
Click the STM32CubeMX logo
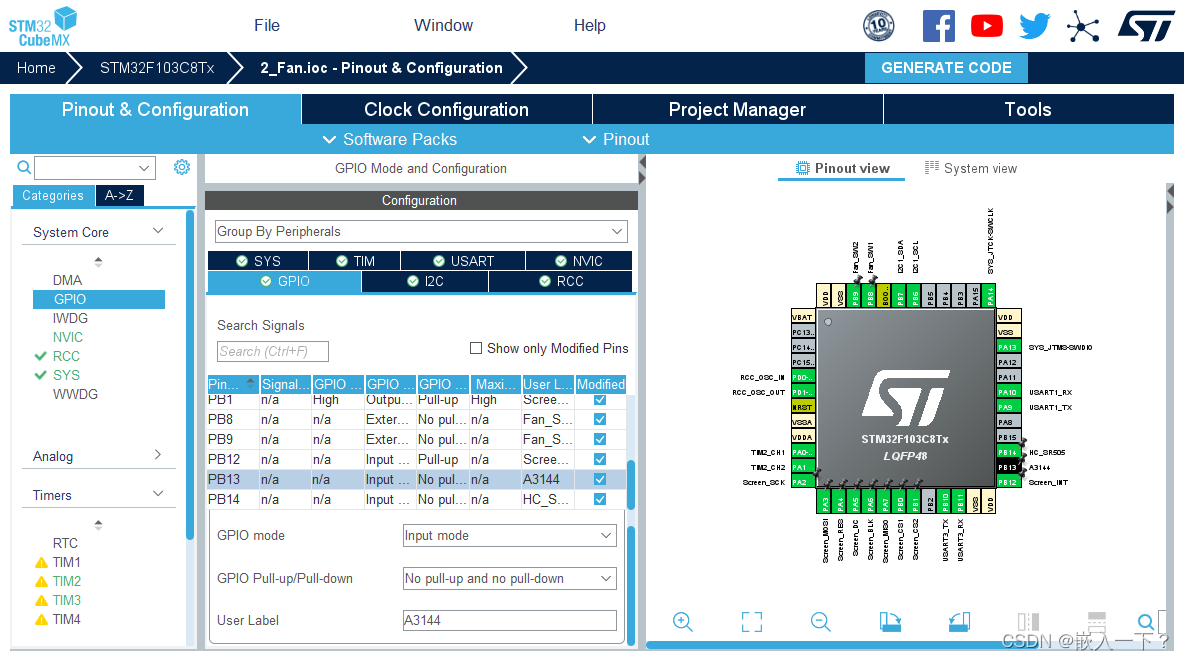(x=43, y=27)
